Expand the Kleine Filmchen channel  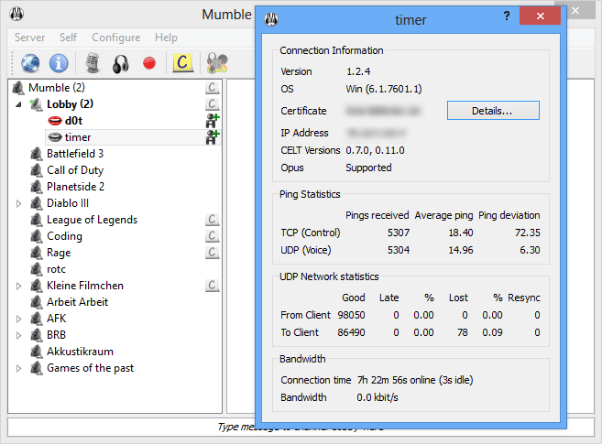point(18,286)
